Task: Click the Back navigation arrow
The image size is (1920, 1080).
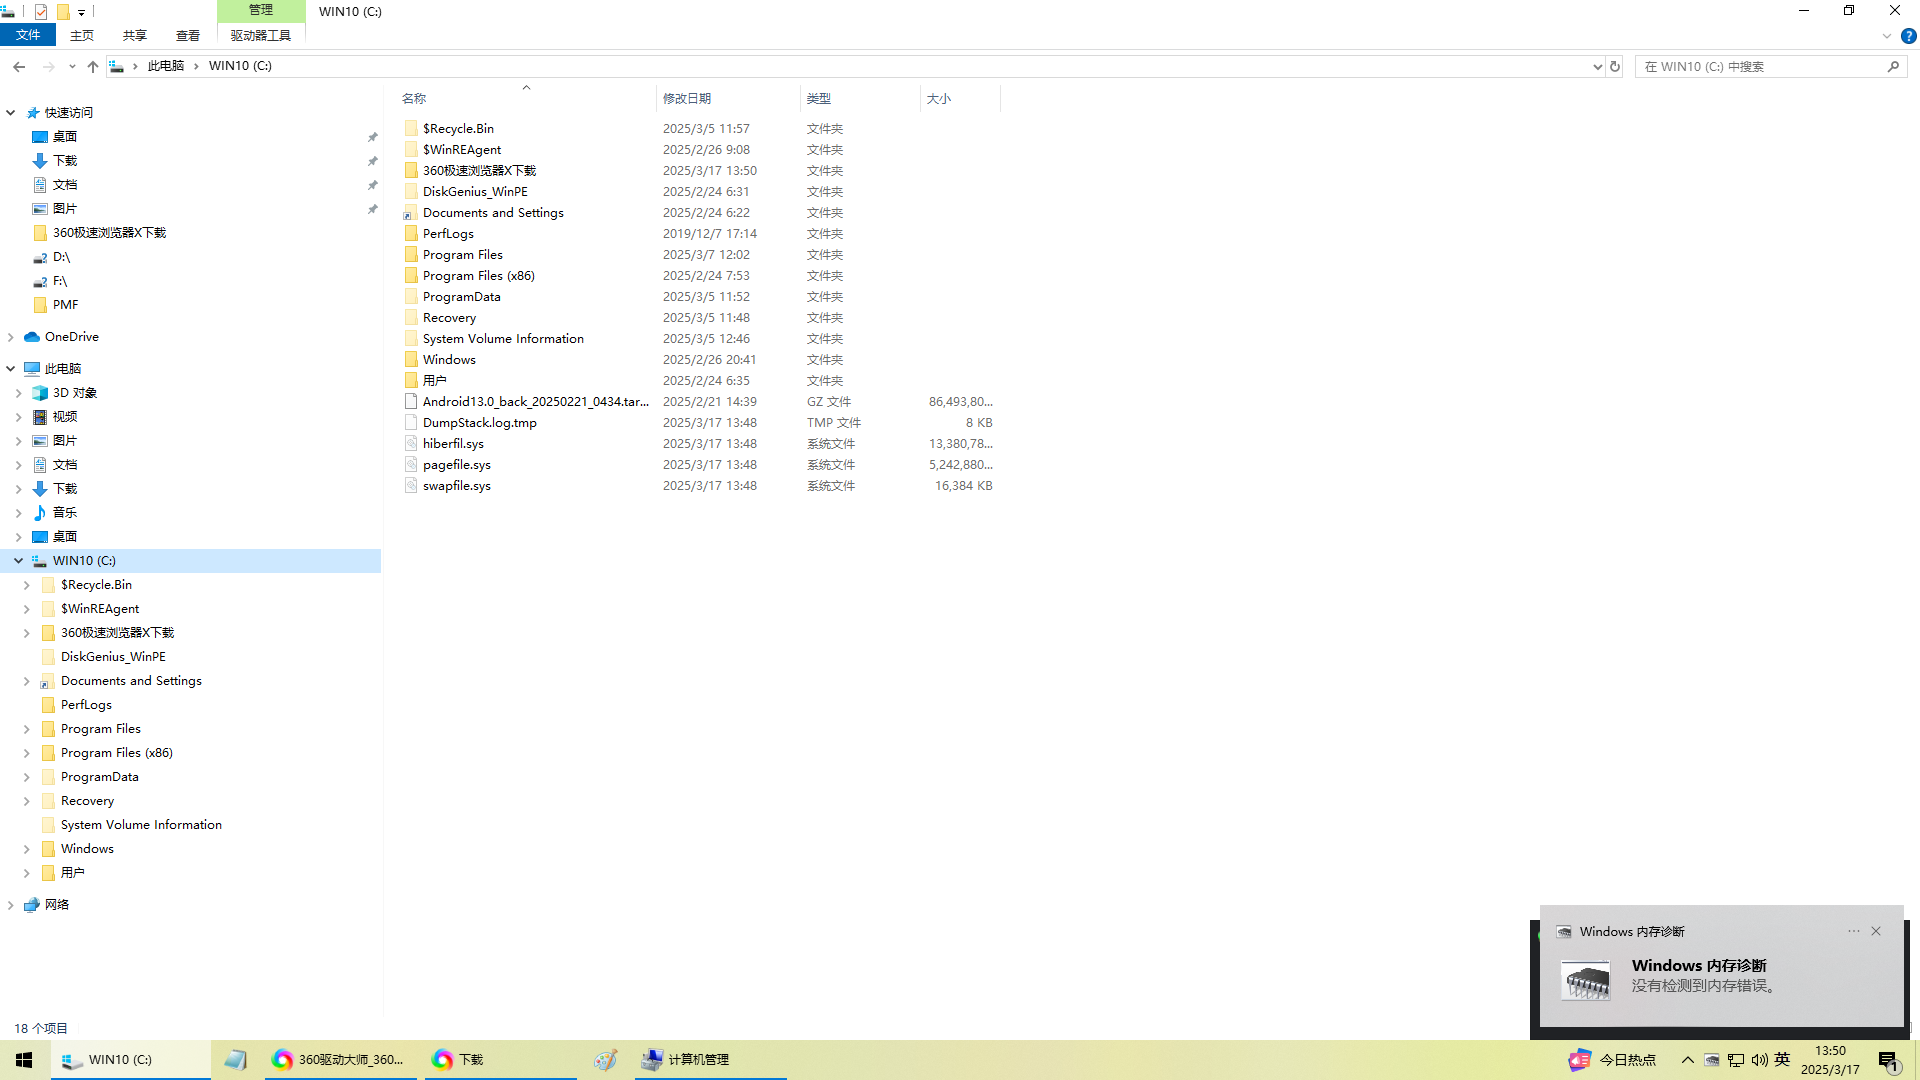Action: [19, 66]
